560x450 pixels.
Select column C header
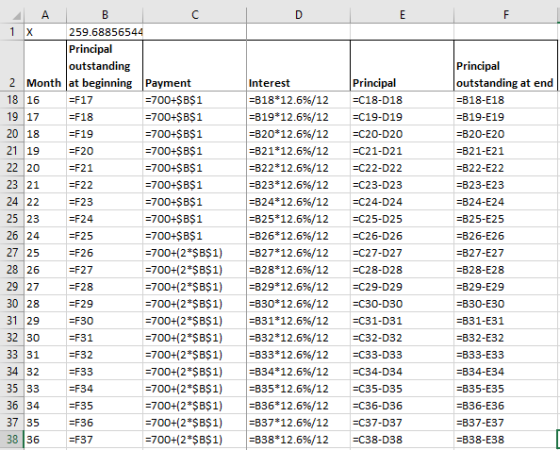195,15
